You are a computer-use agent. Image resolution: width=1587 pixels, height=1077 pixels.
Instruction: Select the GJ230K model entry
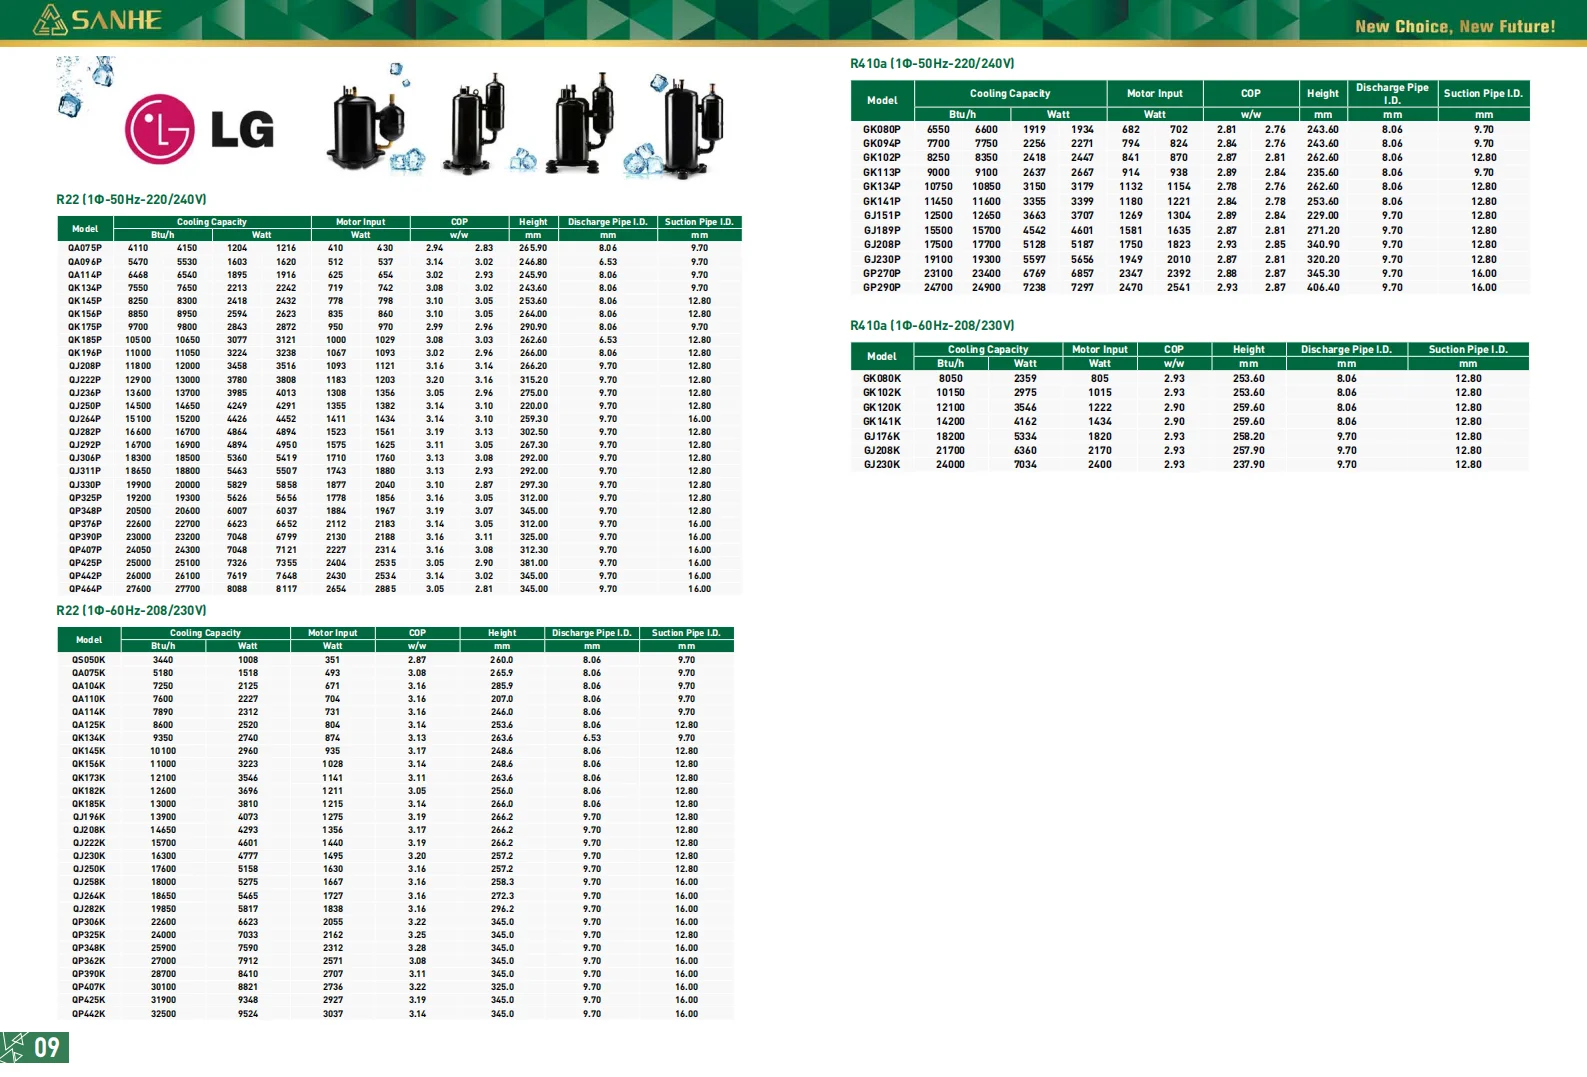(x=881, y=464)
